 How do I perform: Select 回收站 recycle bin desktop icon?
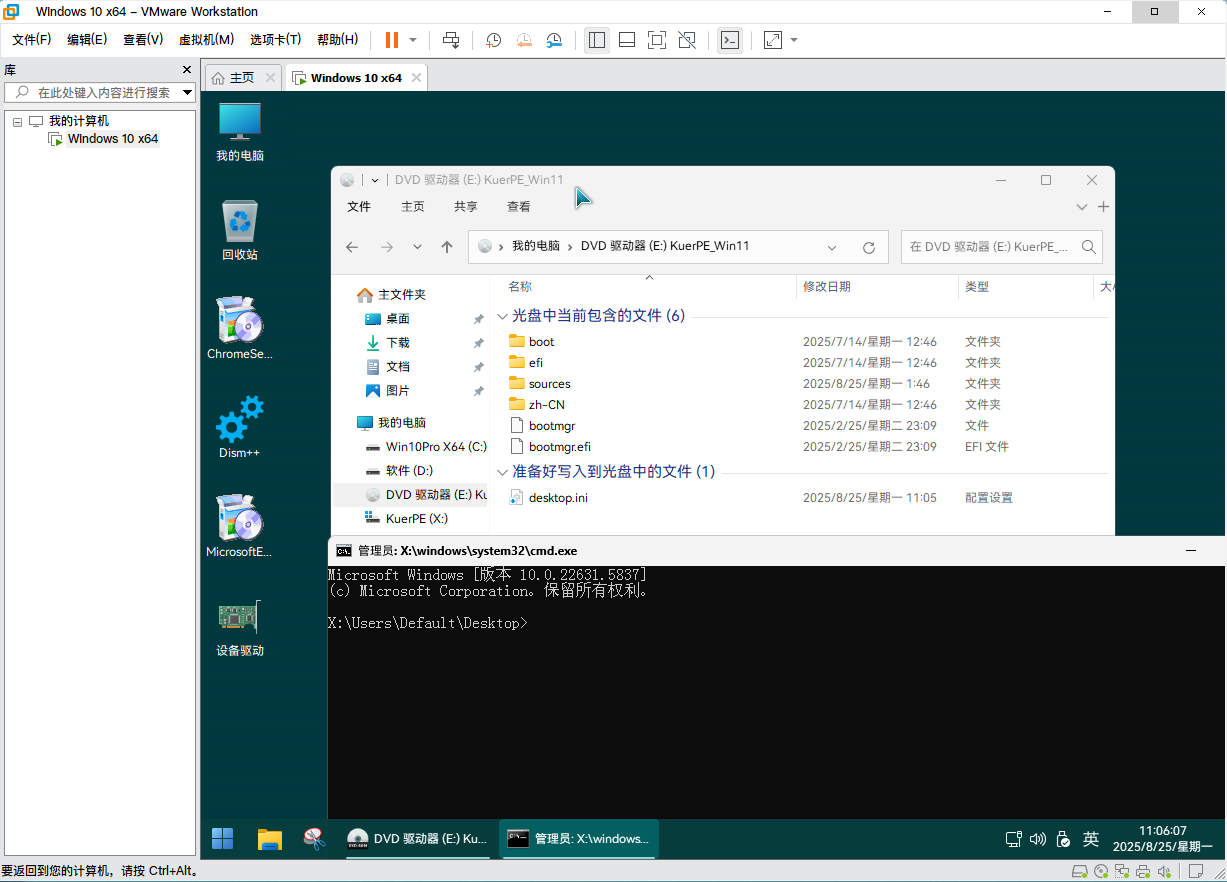[x=240, y=231]
